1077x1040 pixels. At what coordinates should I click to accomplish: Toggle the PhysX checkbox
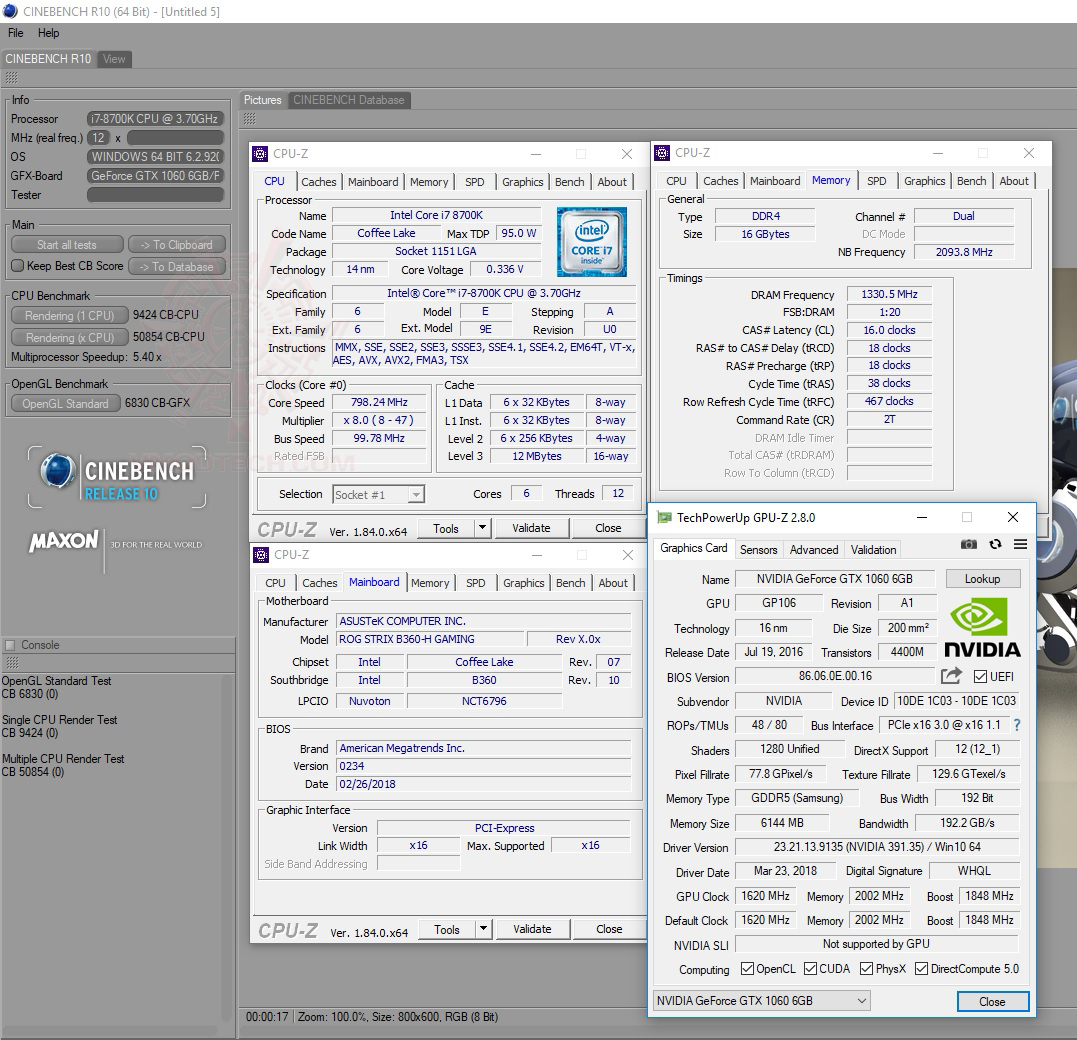(x=864, y=968)
